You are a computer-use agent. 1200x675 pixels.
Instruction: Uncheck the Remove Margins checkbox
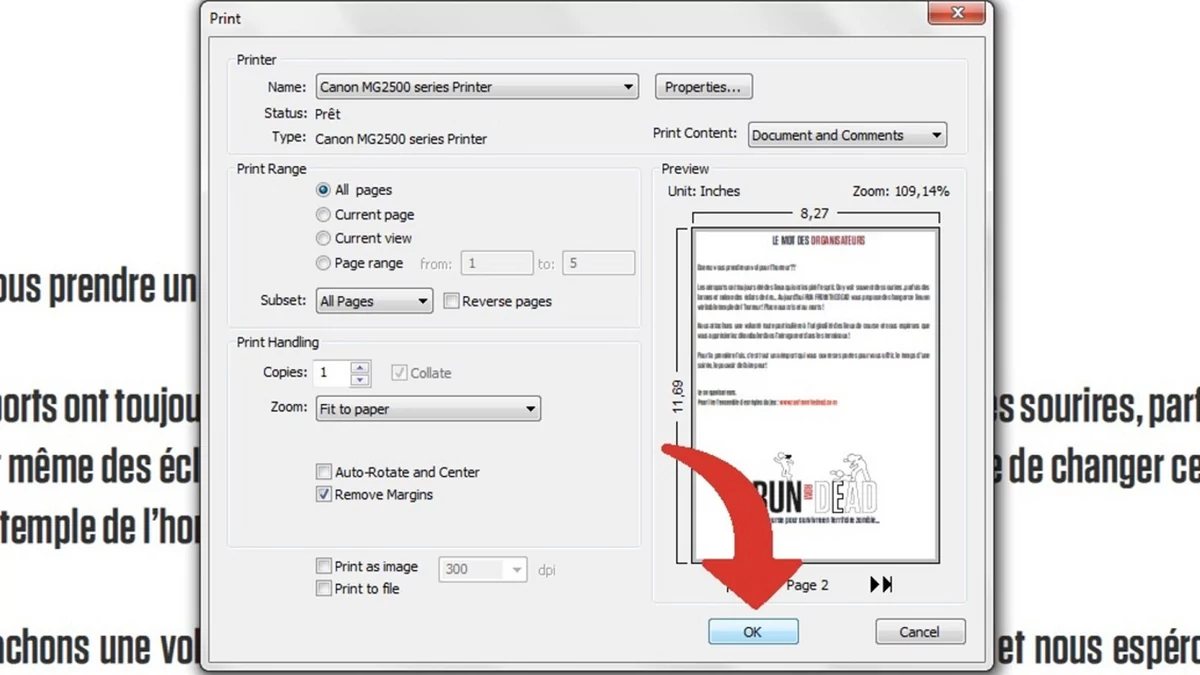click(324, 495)
